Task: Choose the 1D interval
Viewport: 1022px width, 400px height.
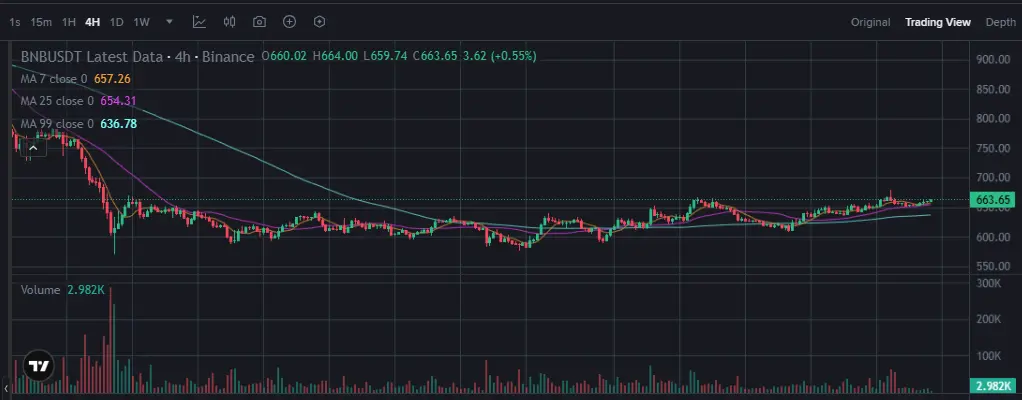Action: [x=116, y=22]
